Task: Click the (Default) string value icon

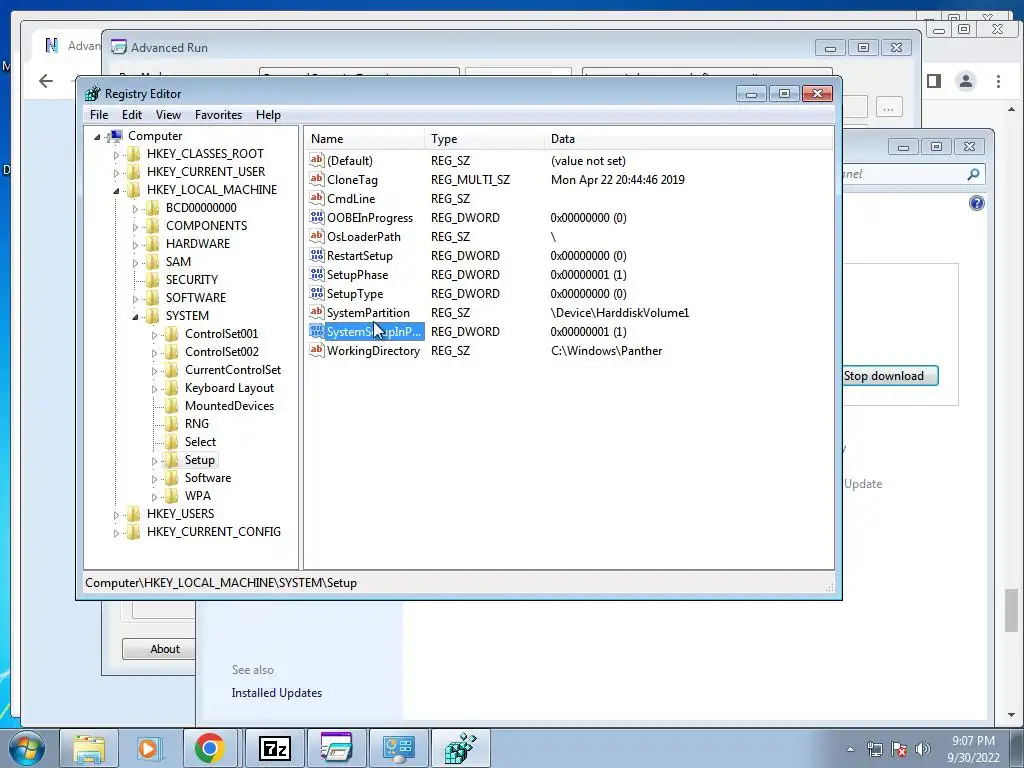Action: pyautogui.click(x=317, y=160)
